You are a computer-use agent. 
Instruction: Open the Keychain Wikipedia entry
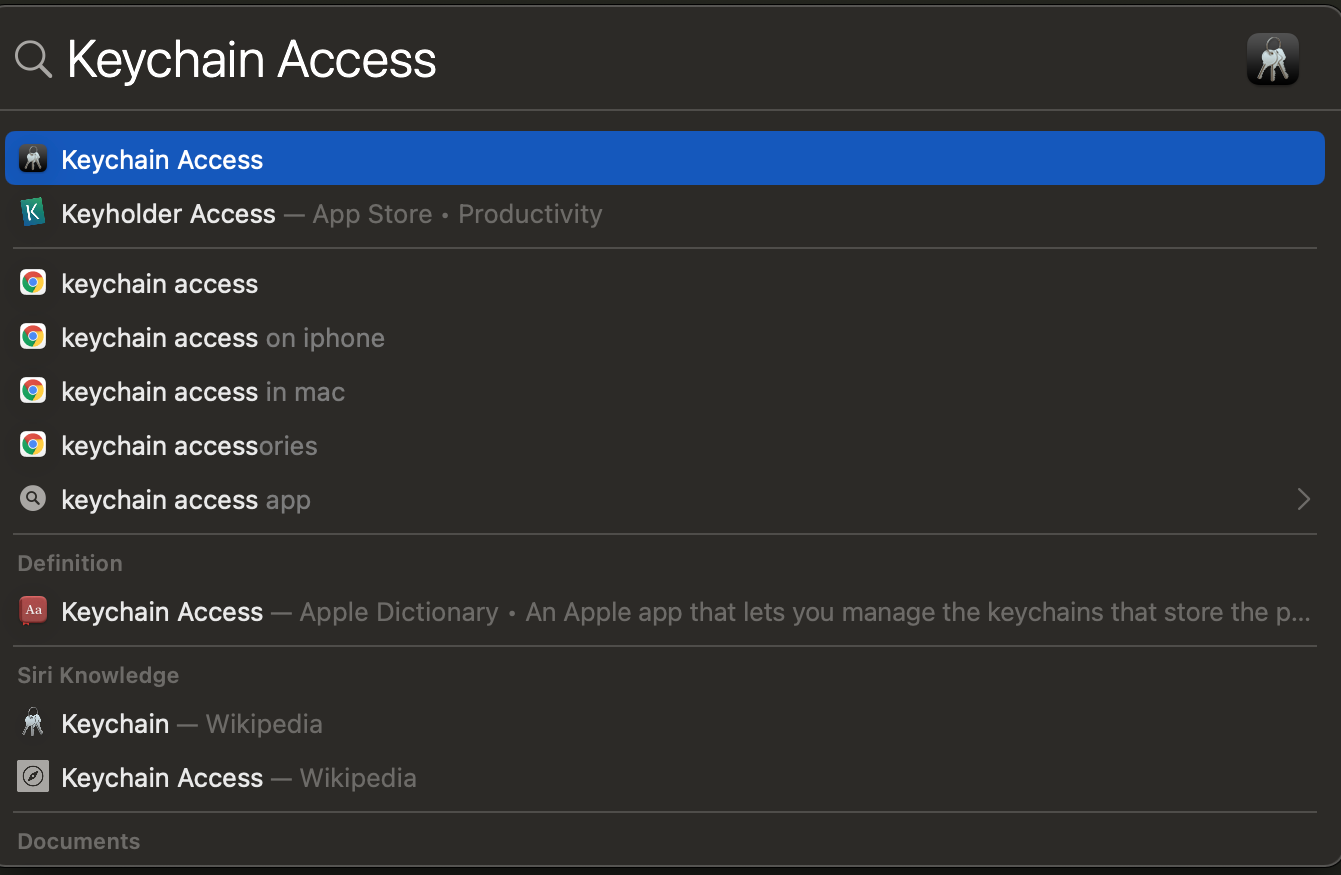pyautogui.click(x=665, y=723)
